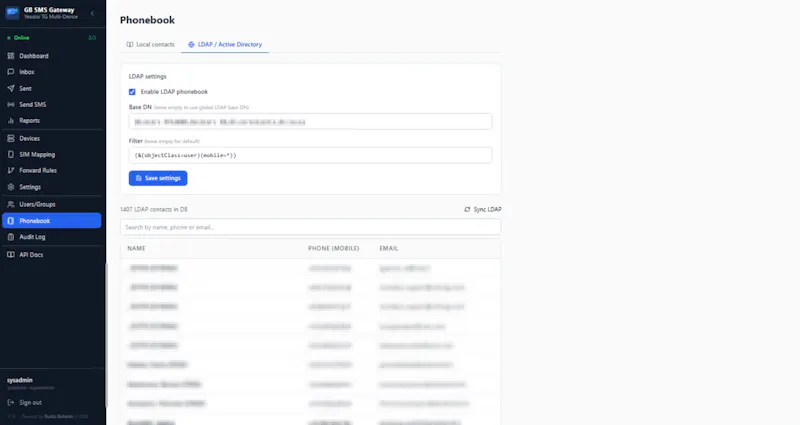
Task: Click the 1407 LDAP contacts in DB text
Action: click(154, 209)
